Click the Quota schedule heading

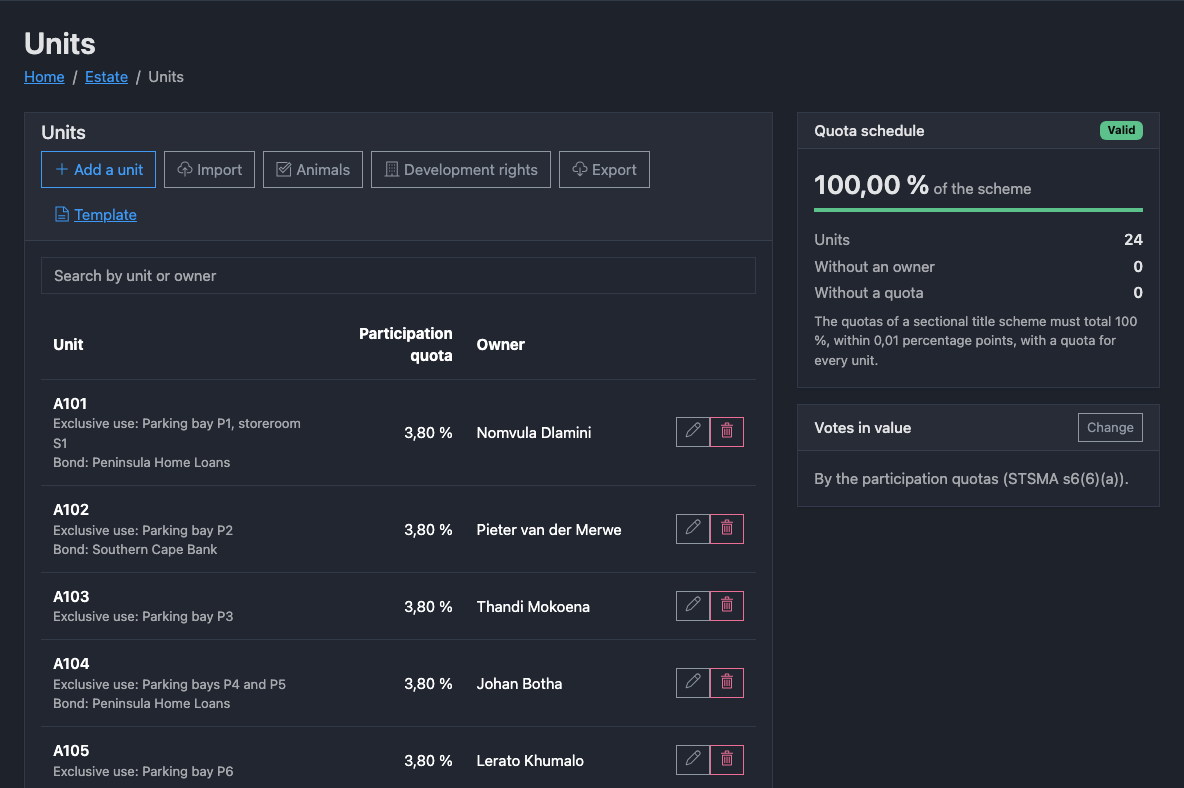(869, 131)
